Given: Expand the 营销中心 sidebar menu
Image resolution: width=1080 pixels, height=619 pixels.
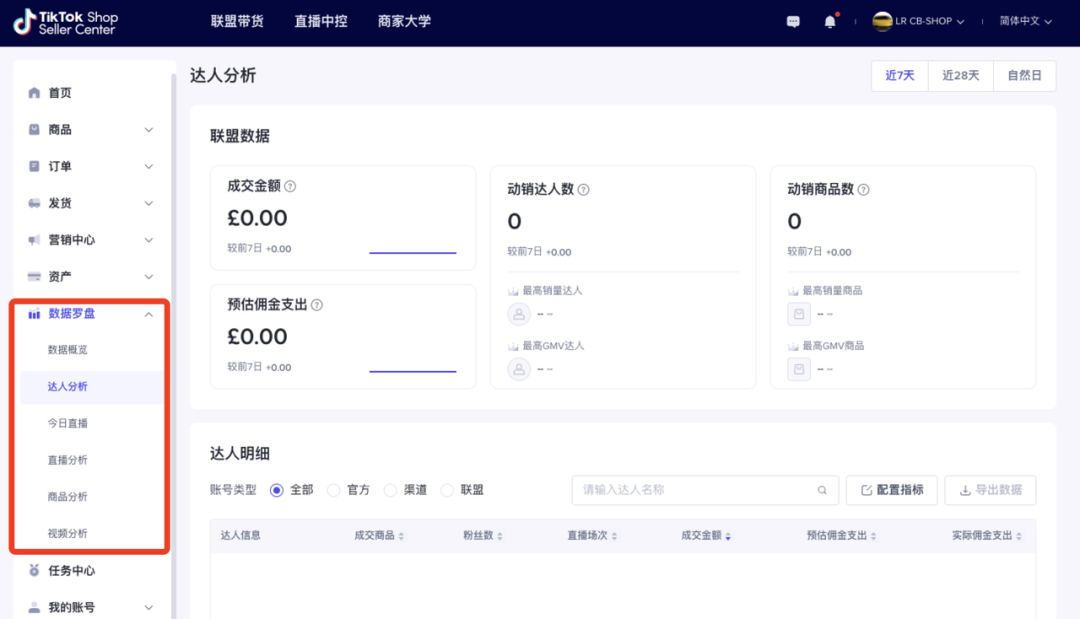Looking at the screenshot, I should (148, 240).
